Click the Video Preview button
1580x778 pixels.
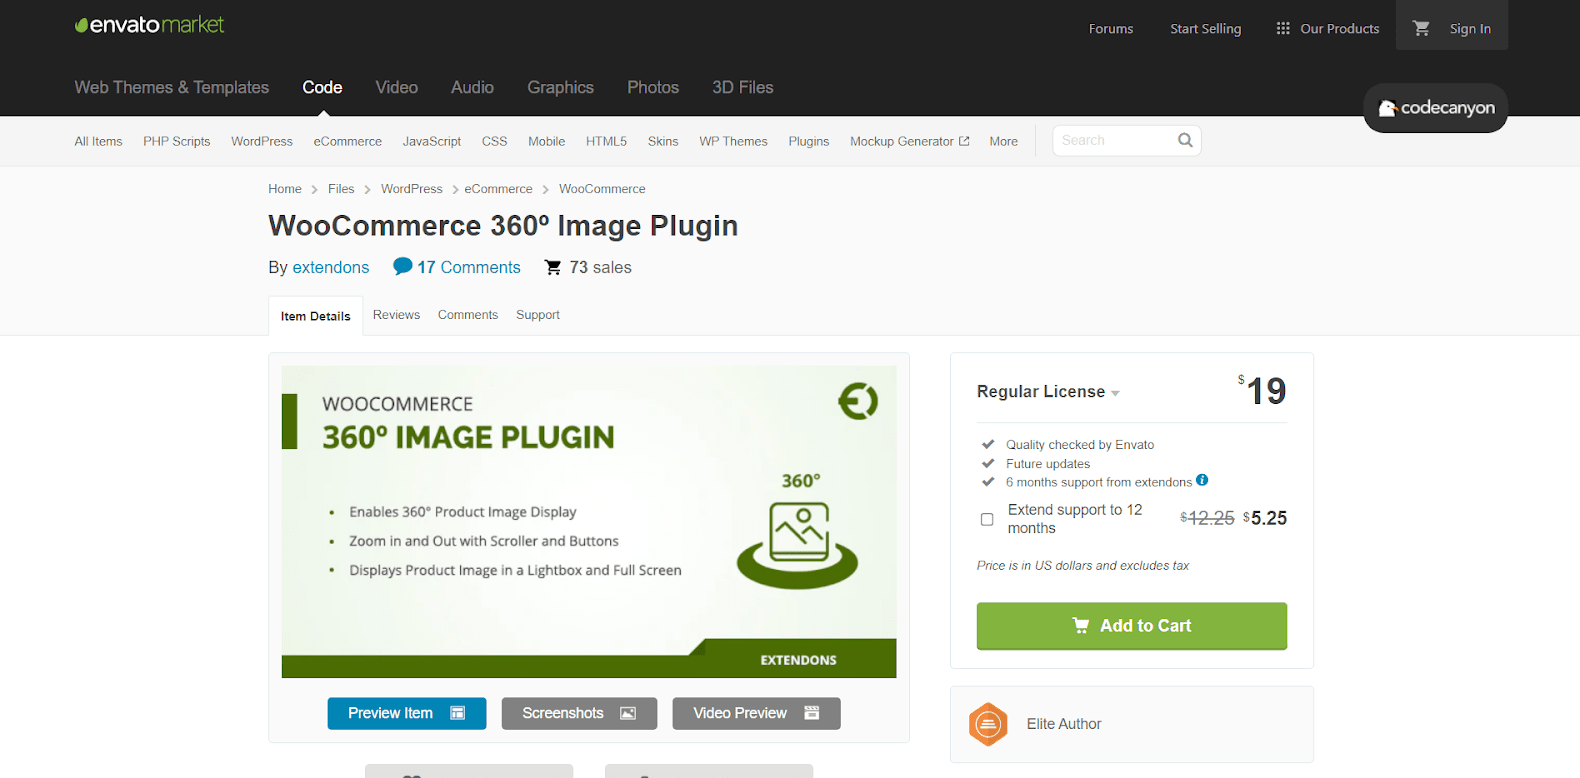click(756, 713)
